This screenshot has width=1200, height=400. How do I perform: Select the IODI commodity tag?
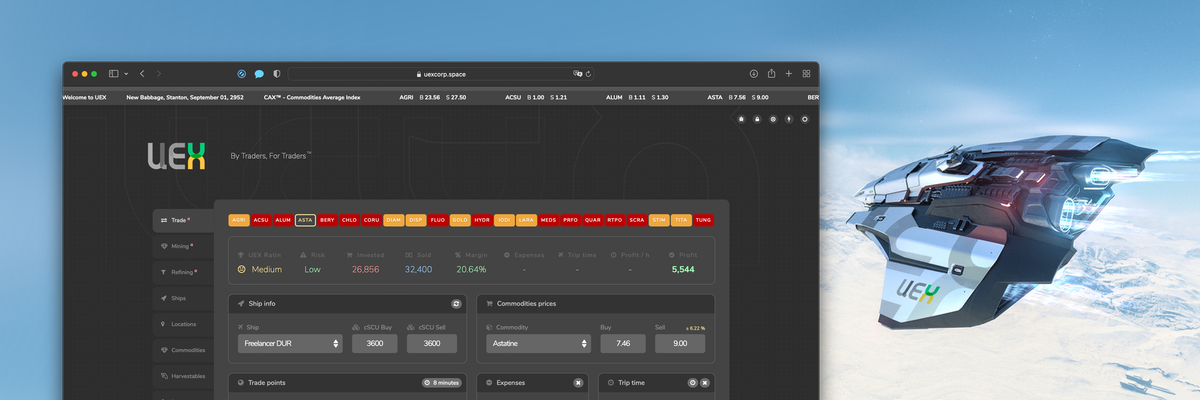coord(504,220)
